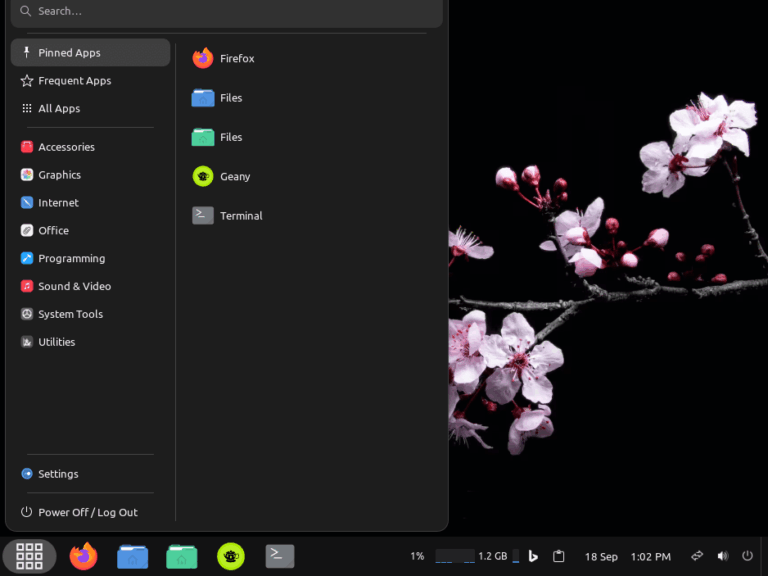Viewport: 768px width, 576px height.
Task: Open the clipboard manager tray icon
Action: tap(558, 556)
